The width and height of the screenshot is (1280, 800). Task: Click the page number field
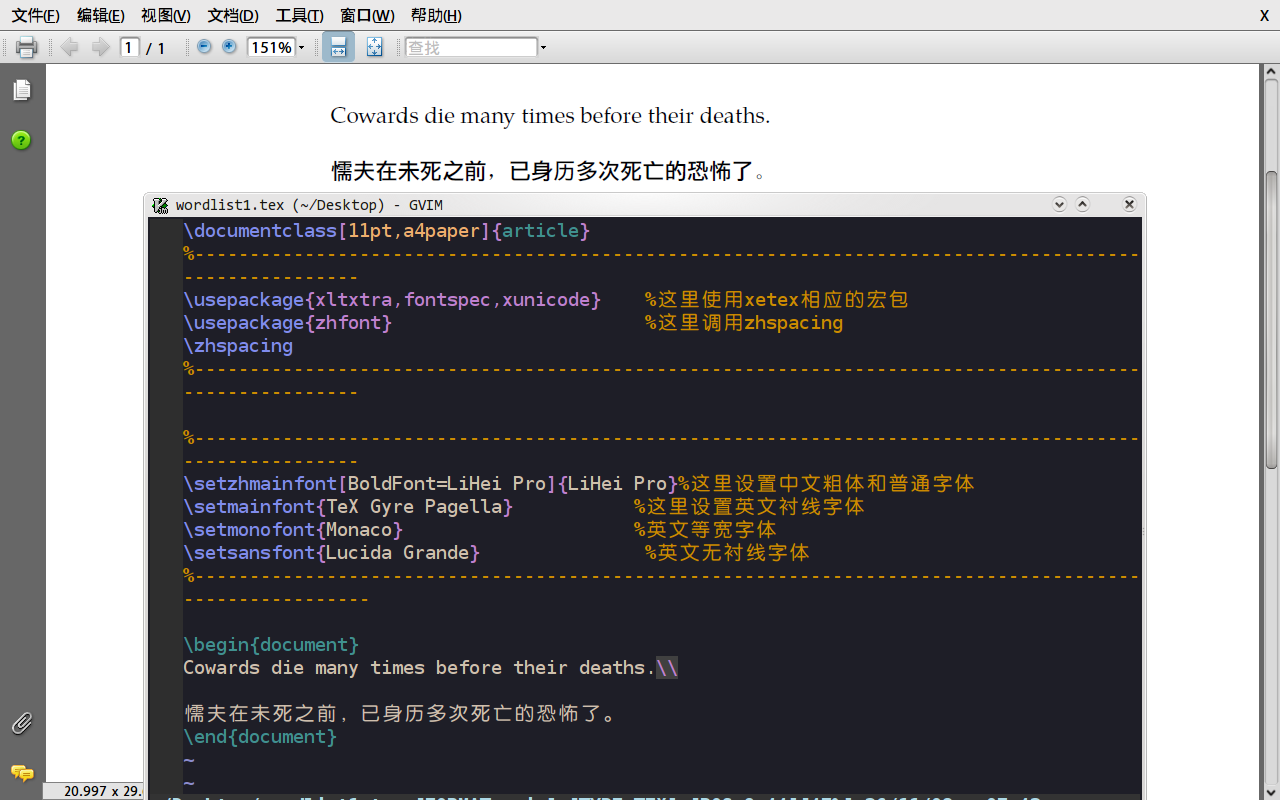tap(129, 47)
